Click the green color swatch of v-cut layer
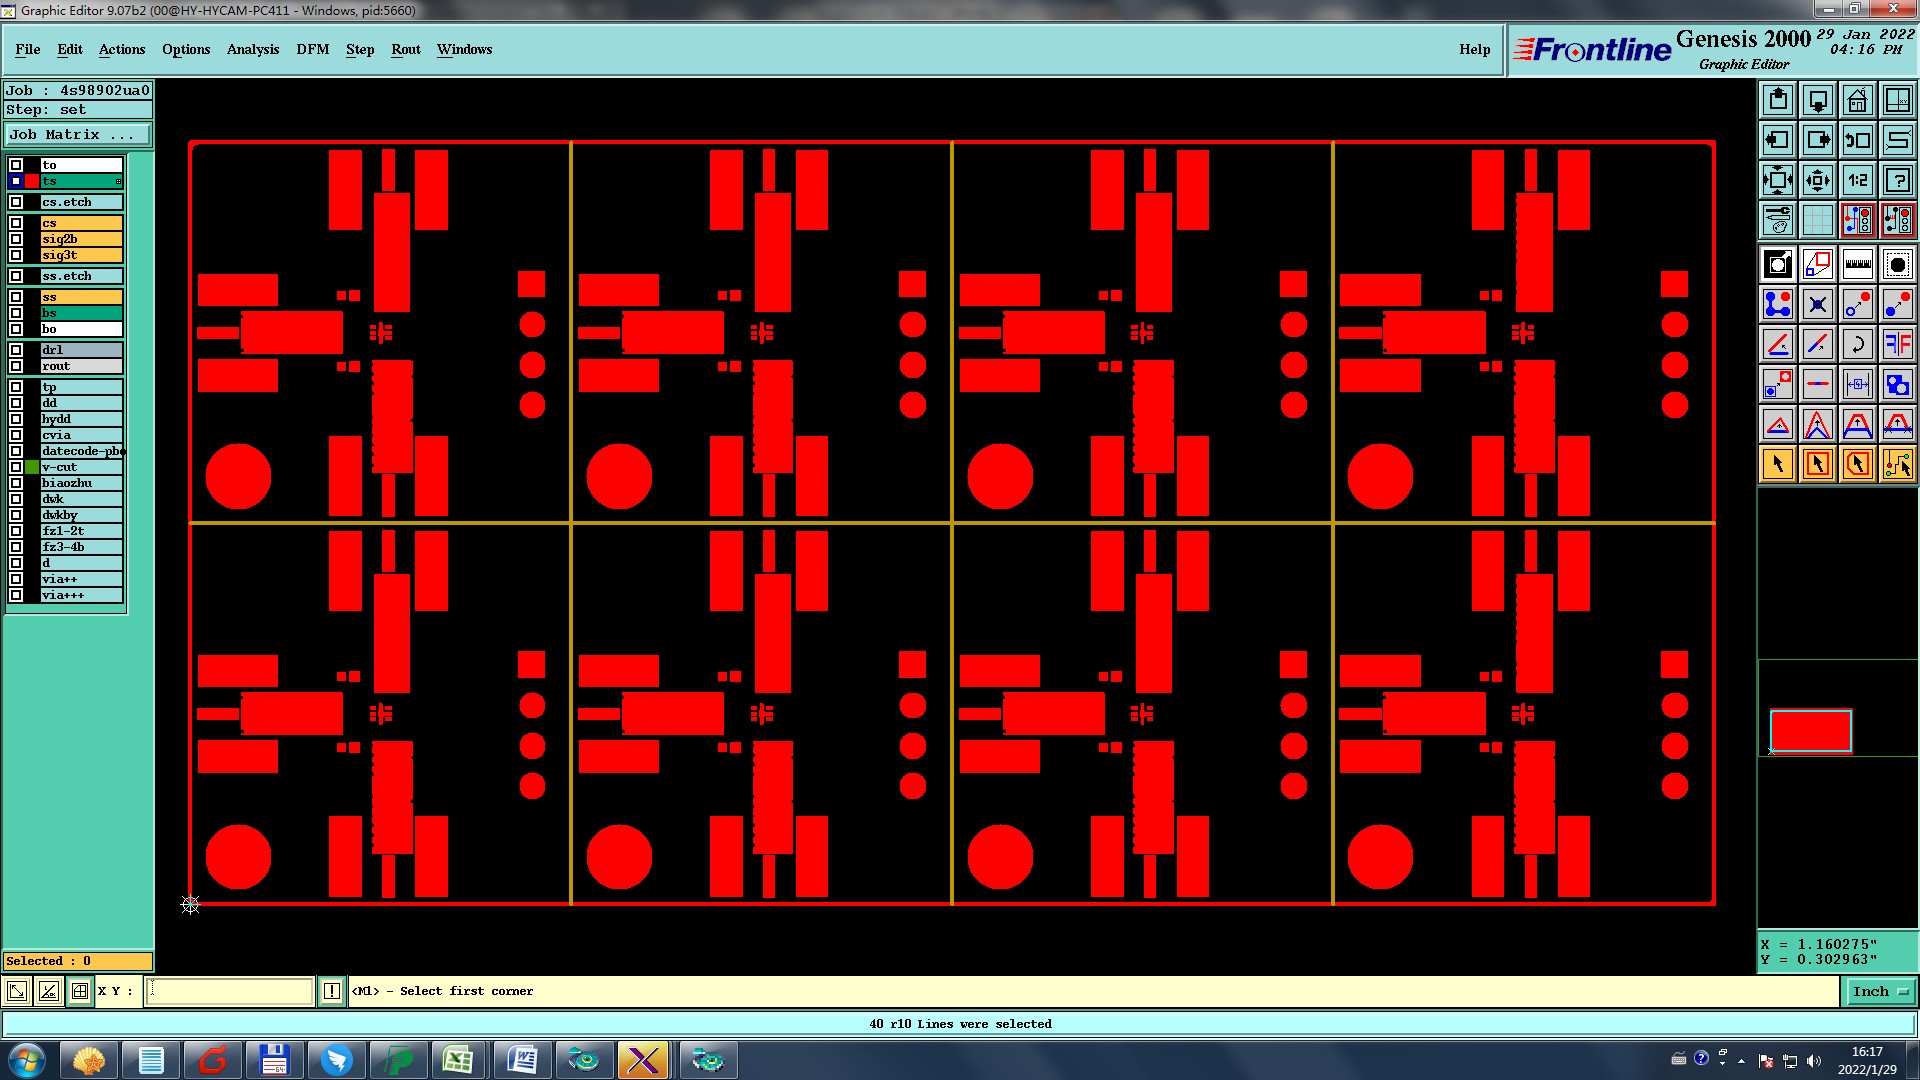Screen dimensions: 1920x1080 click(32, 467)
